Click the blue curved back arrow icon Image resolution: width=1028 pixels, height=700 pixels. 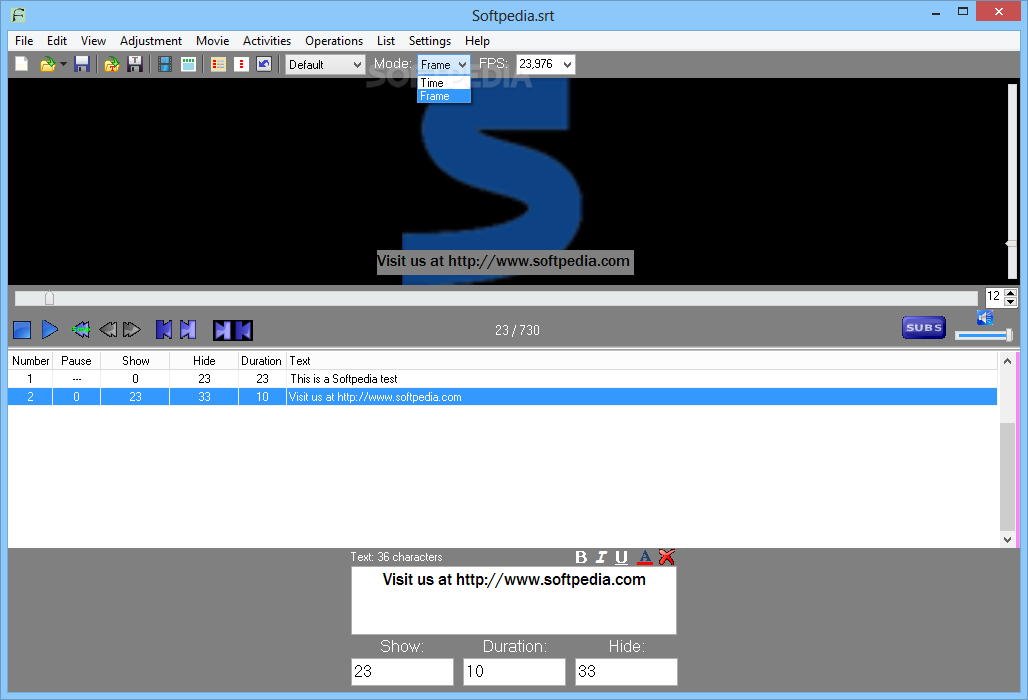[264, 64]
